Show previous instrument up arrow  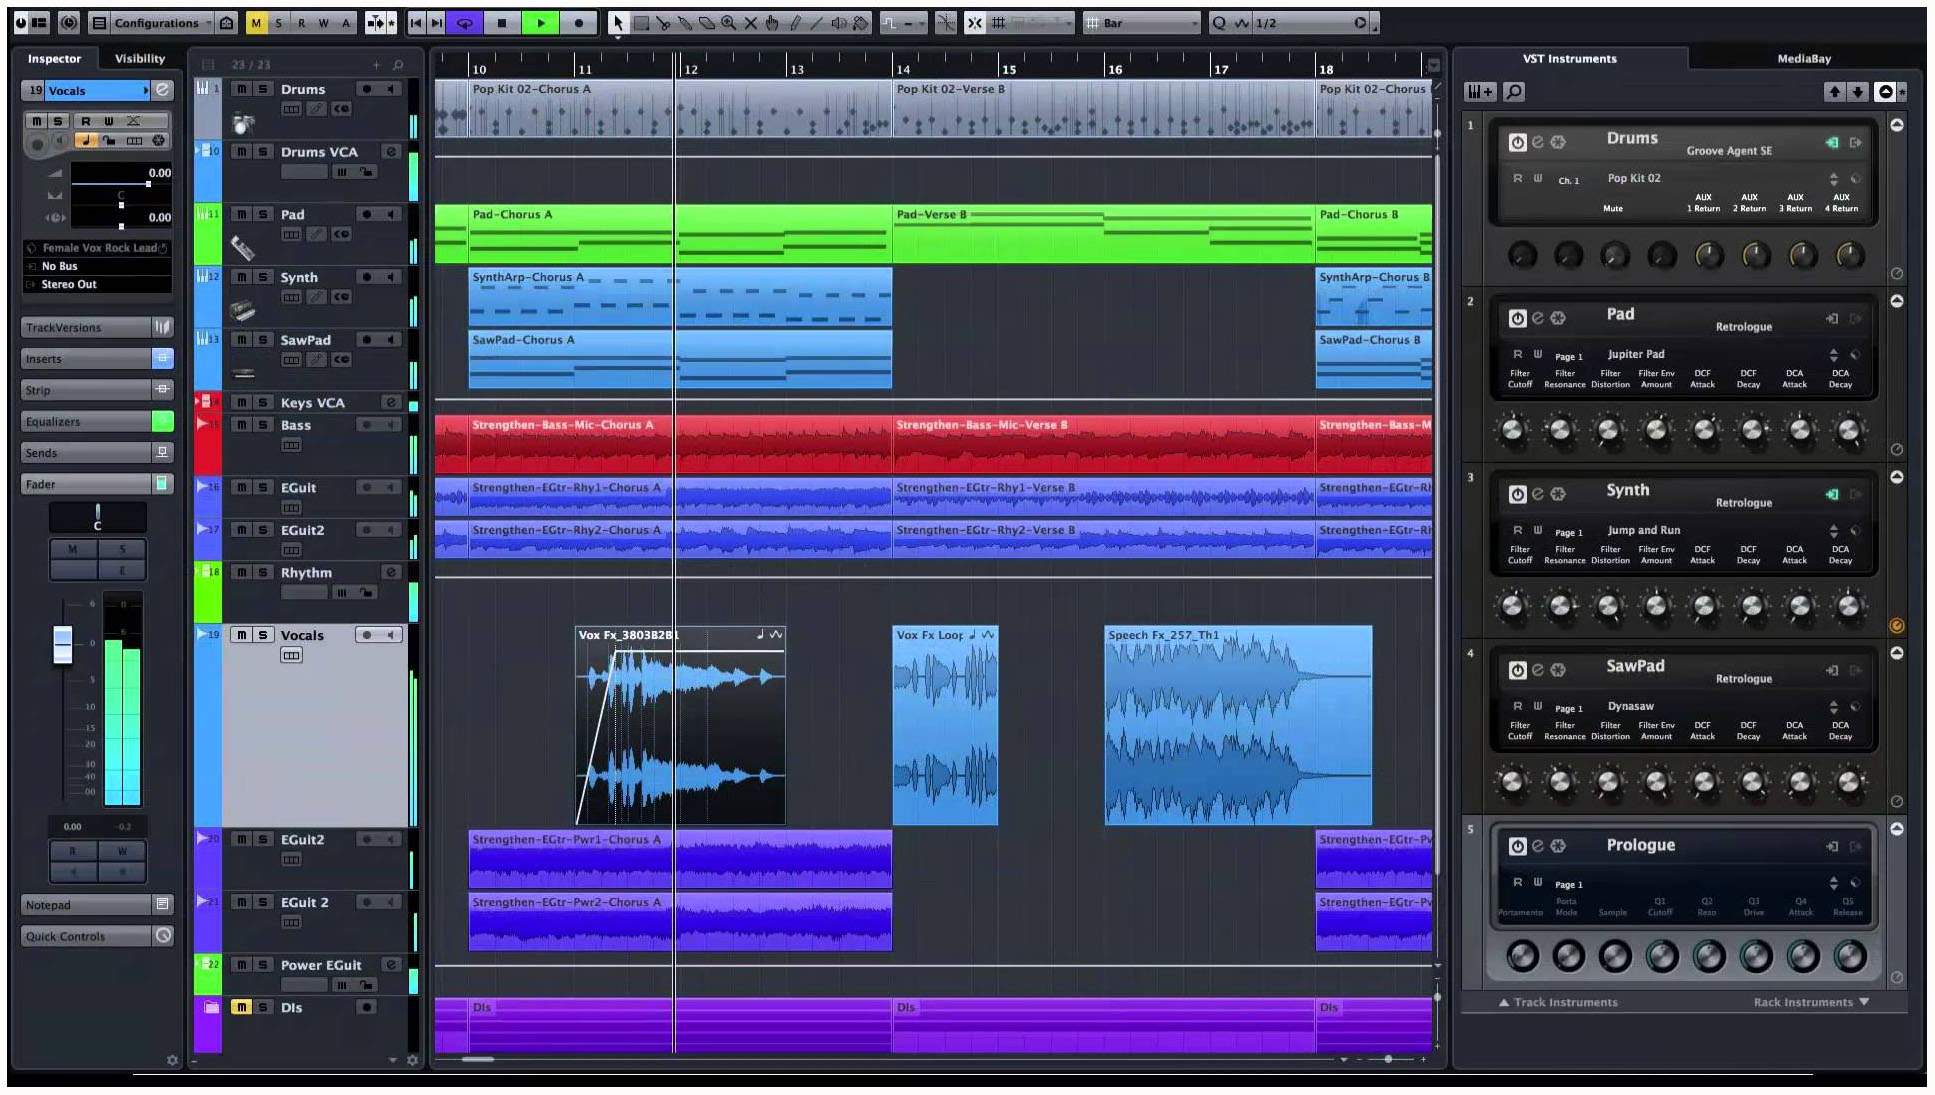pyautogui.click(x=1834, y=92)
